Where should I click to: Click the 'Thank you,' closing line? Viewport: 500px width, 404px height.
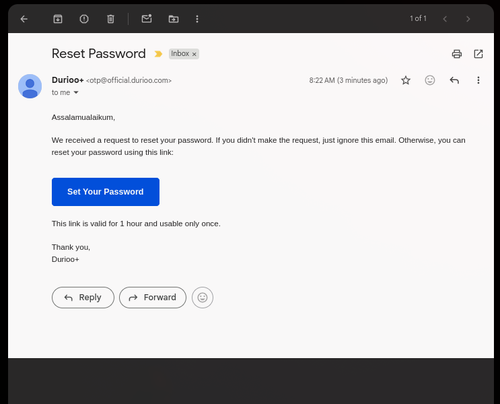[71, 247]
